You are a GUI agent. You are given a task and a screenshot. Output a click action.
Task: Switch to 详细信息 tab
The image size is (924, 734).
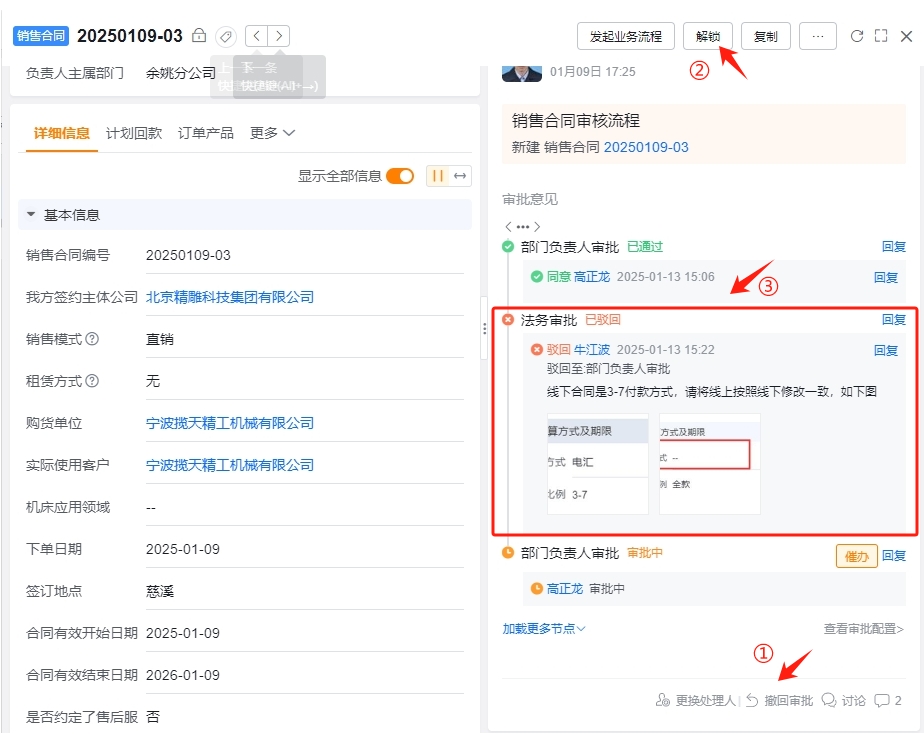tap(61, 133)
